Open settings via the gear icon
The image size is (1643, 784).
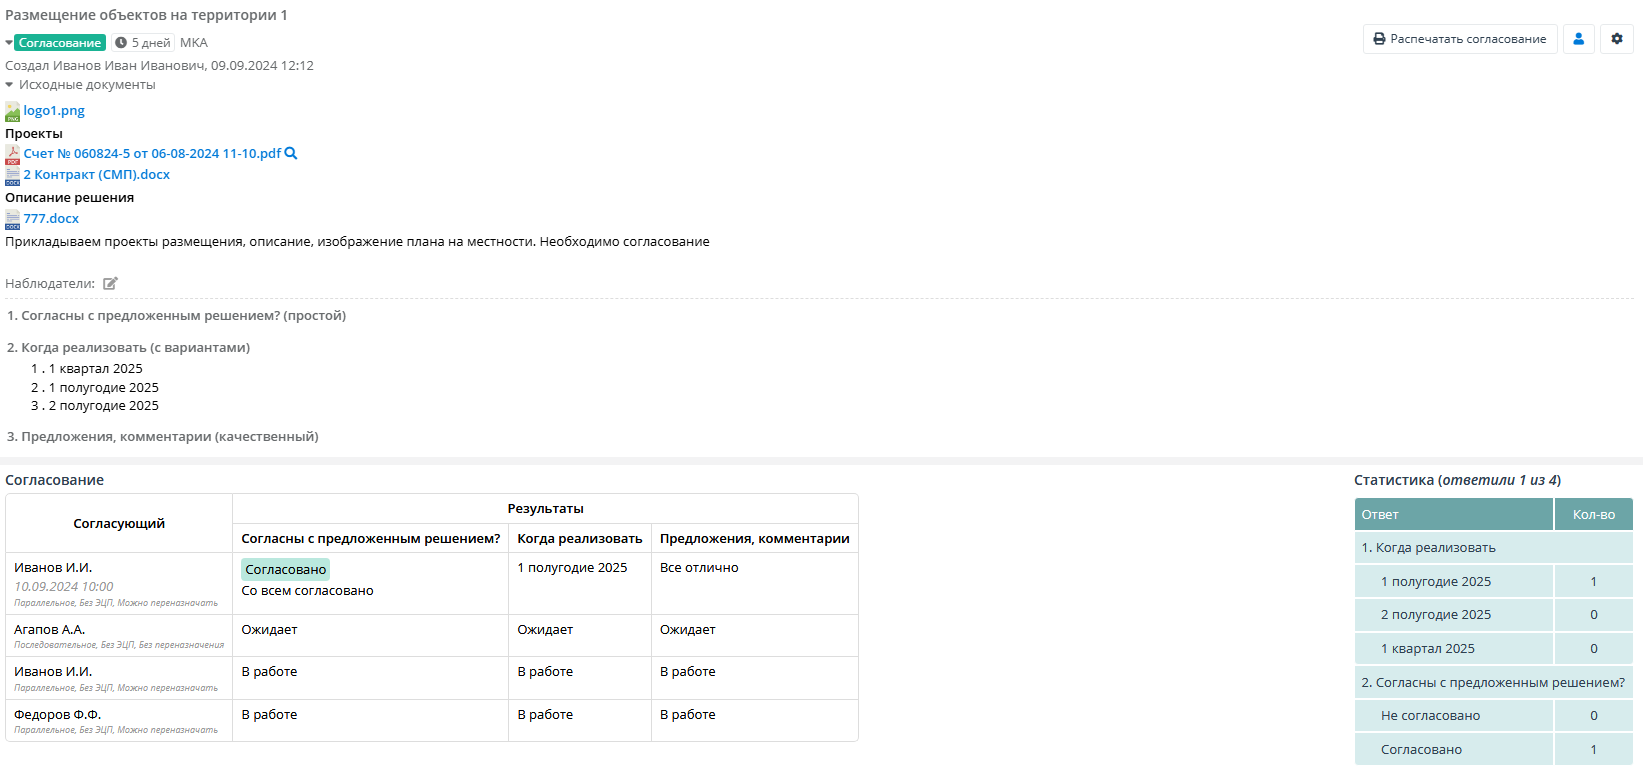click(1616, 39)
